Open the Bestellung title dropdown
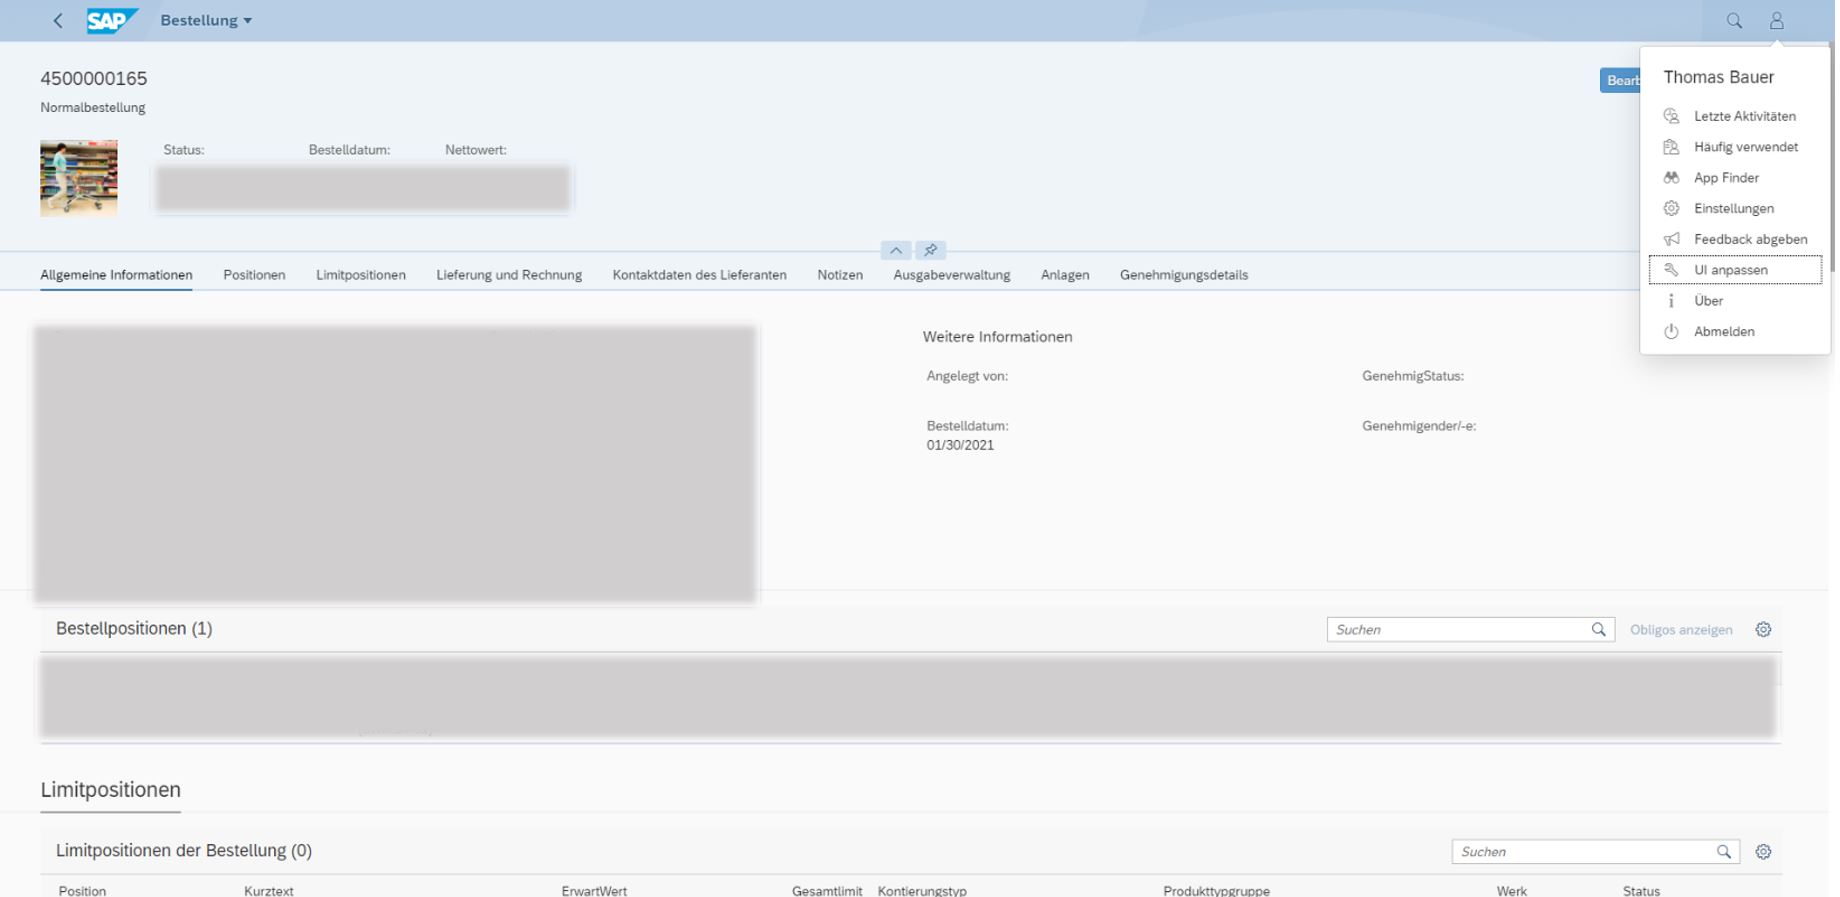The width and height of the screenshot is (1840, 897). pyautogui.click(x=206, y=20)
